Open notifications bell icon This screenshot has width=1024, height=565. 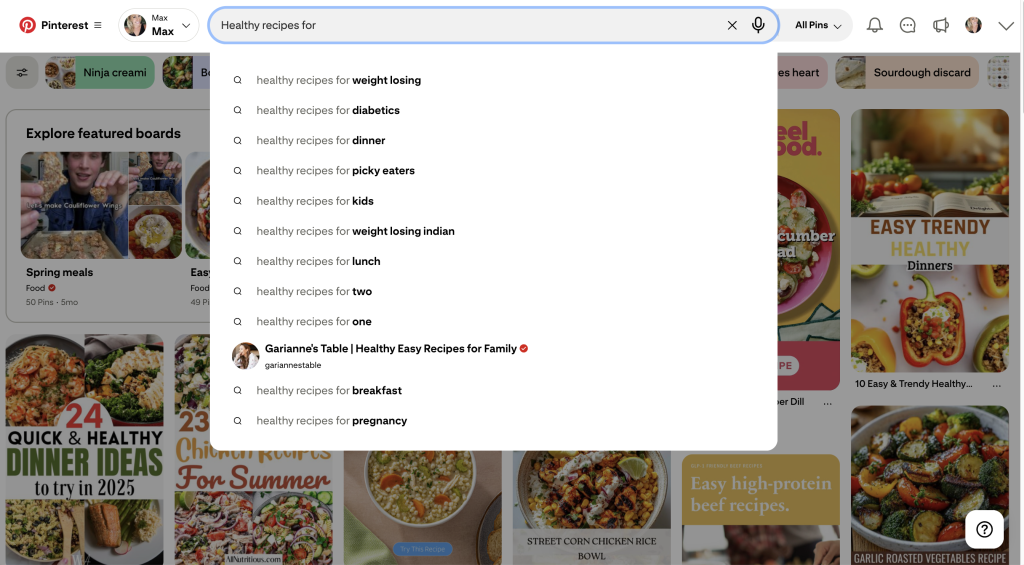point(874,25)
